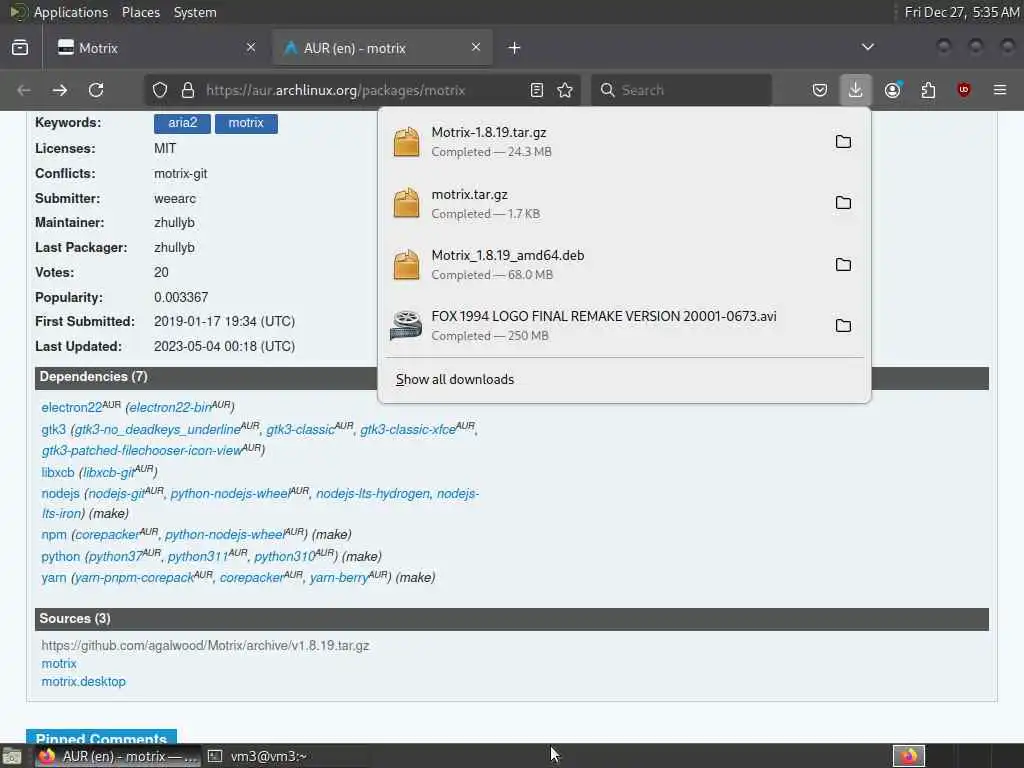Image resolution: width=1024 pixels, height=768 pixels.
Task: Close the AUR motrix tab
Action: pos(476,47)
